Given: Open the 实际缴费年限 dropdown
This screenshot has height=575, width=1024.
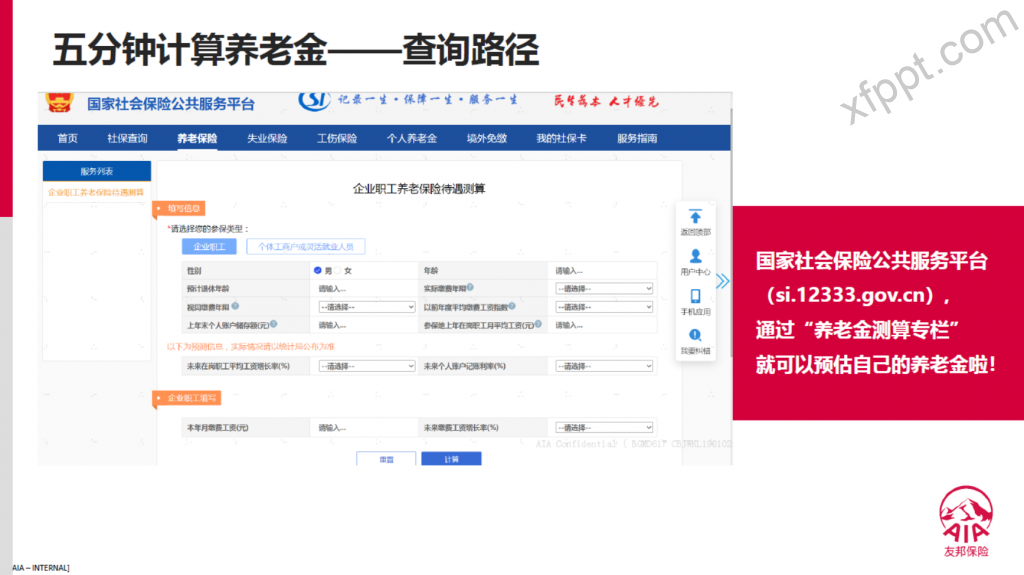Looking at the screenshot, I should point(603,289).
